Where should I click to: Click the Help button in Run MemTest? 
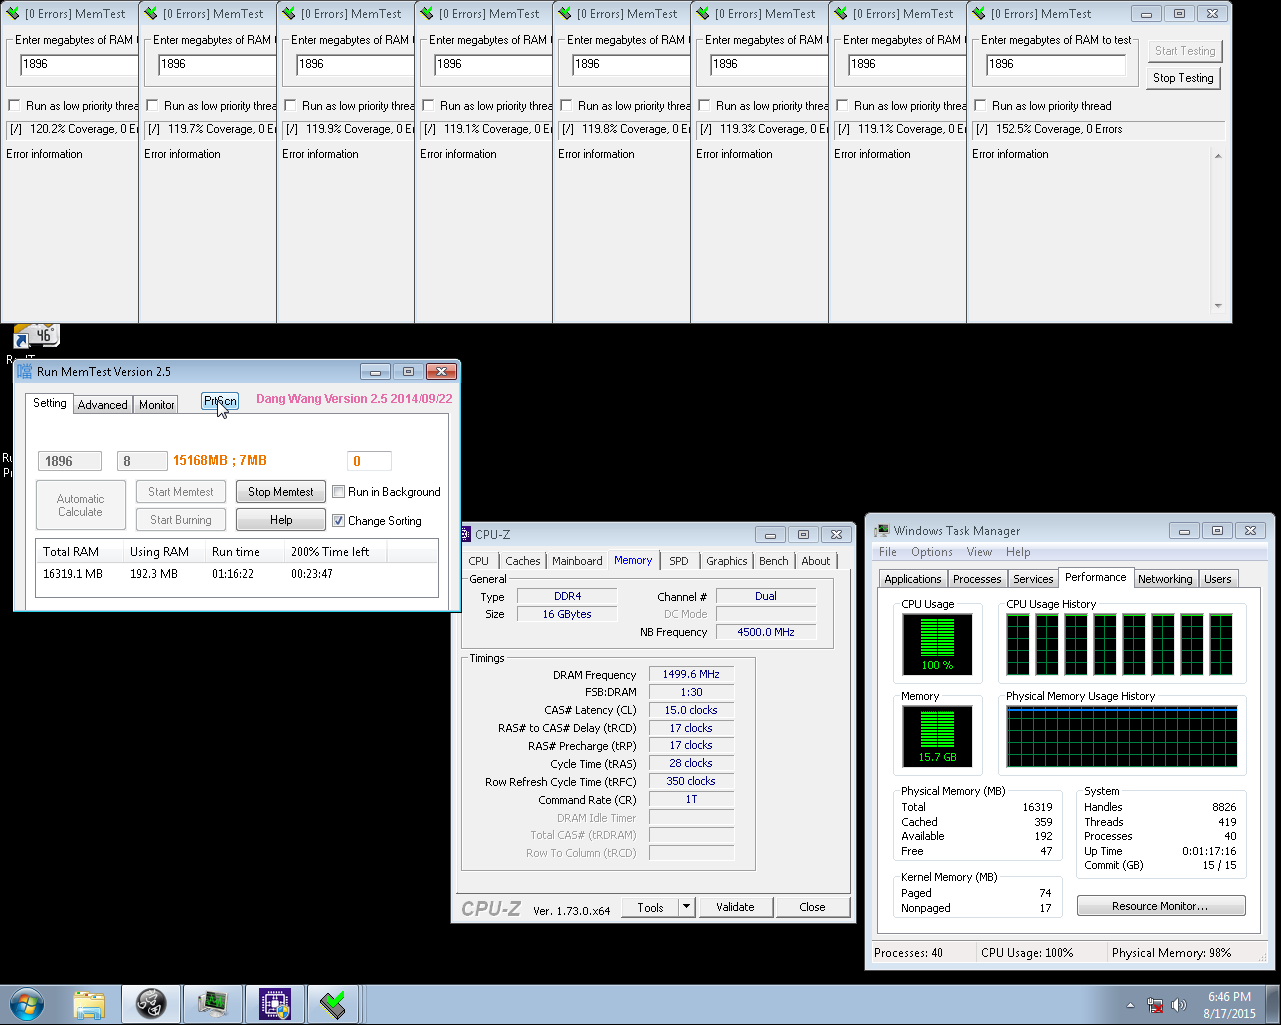(281, 520)
